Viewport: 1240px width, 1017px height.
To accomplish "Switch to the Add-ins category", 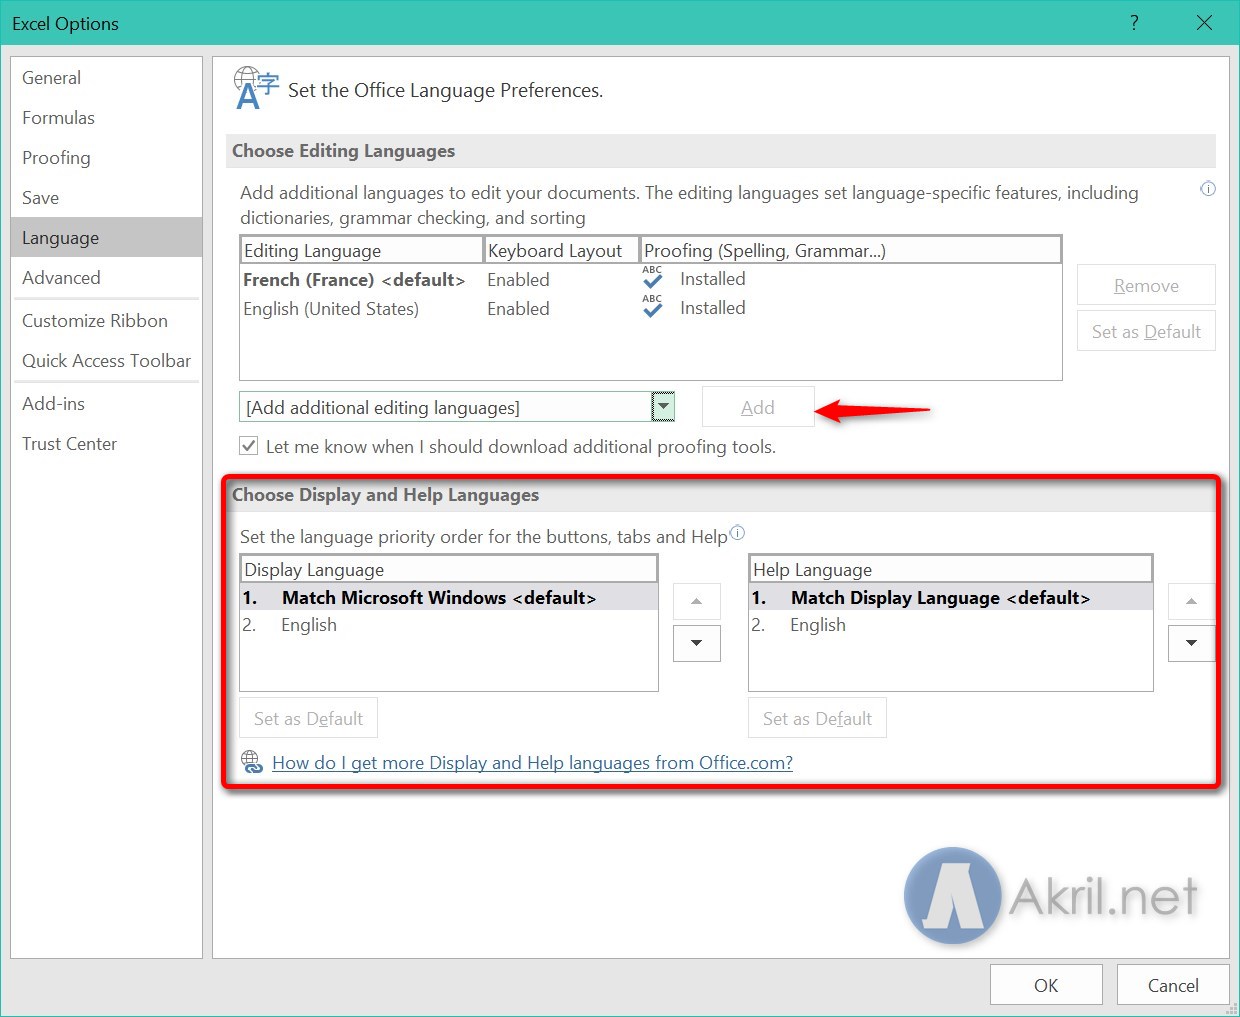I will tap(106, 404).
